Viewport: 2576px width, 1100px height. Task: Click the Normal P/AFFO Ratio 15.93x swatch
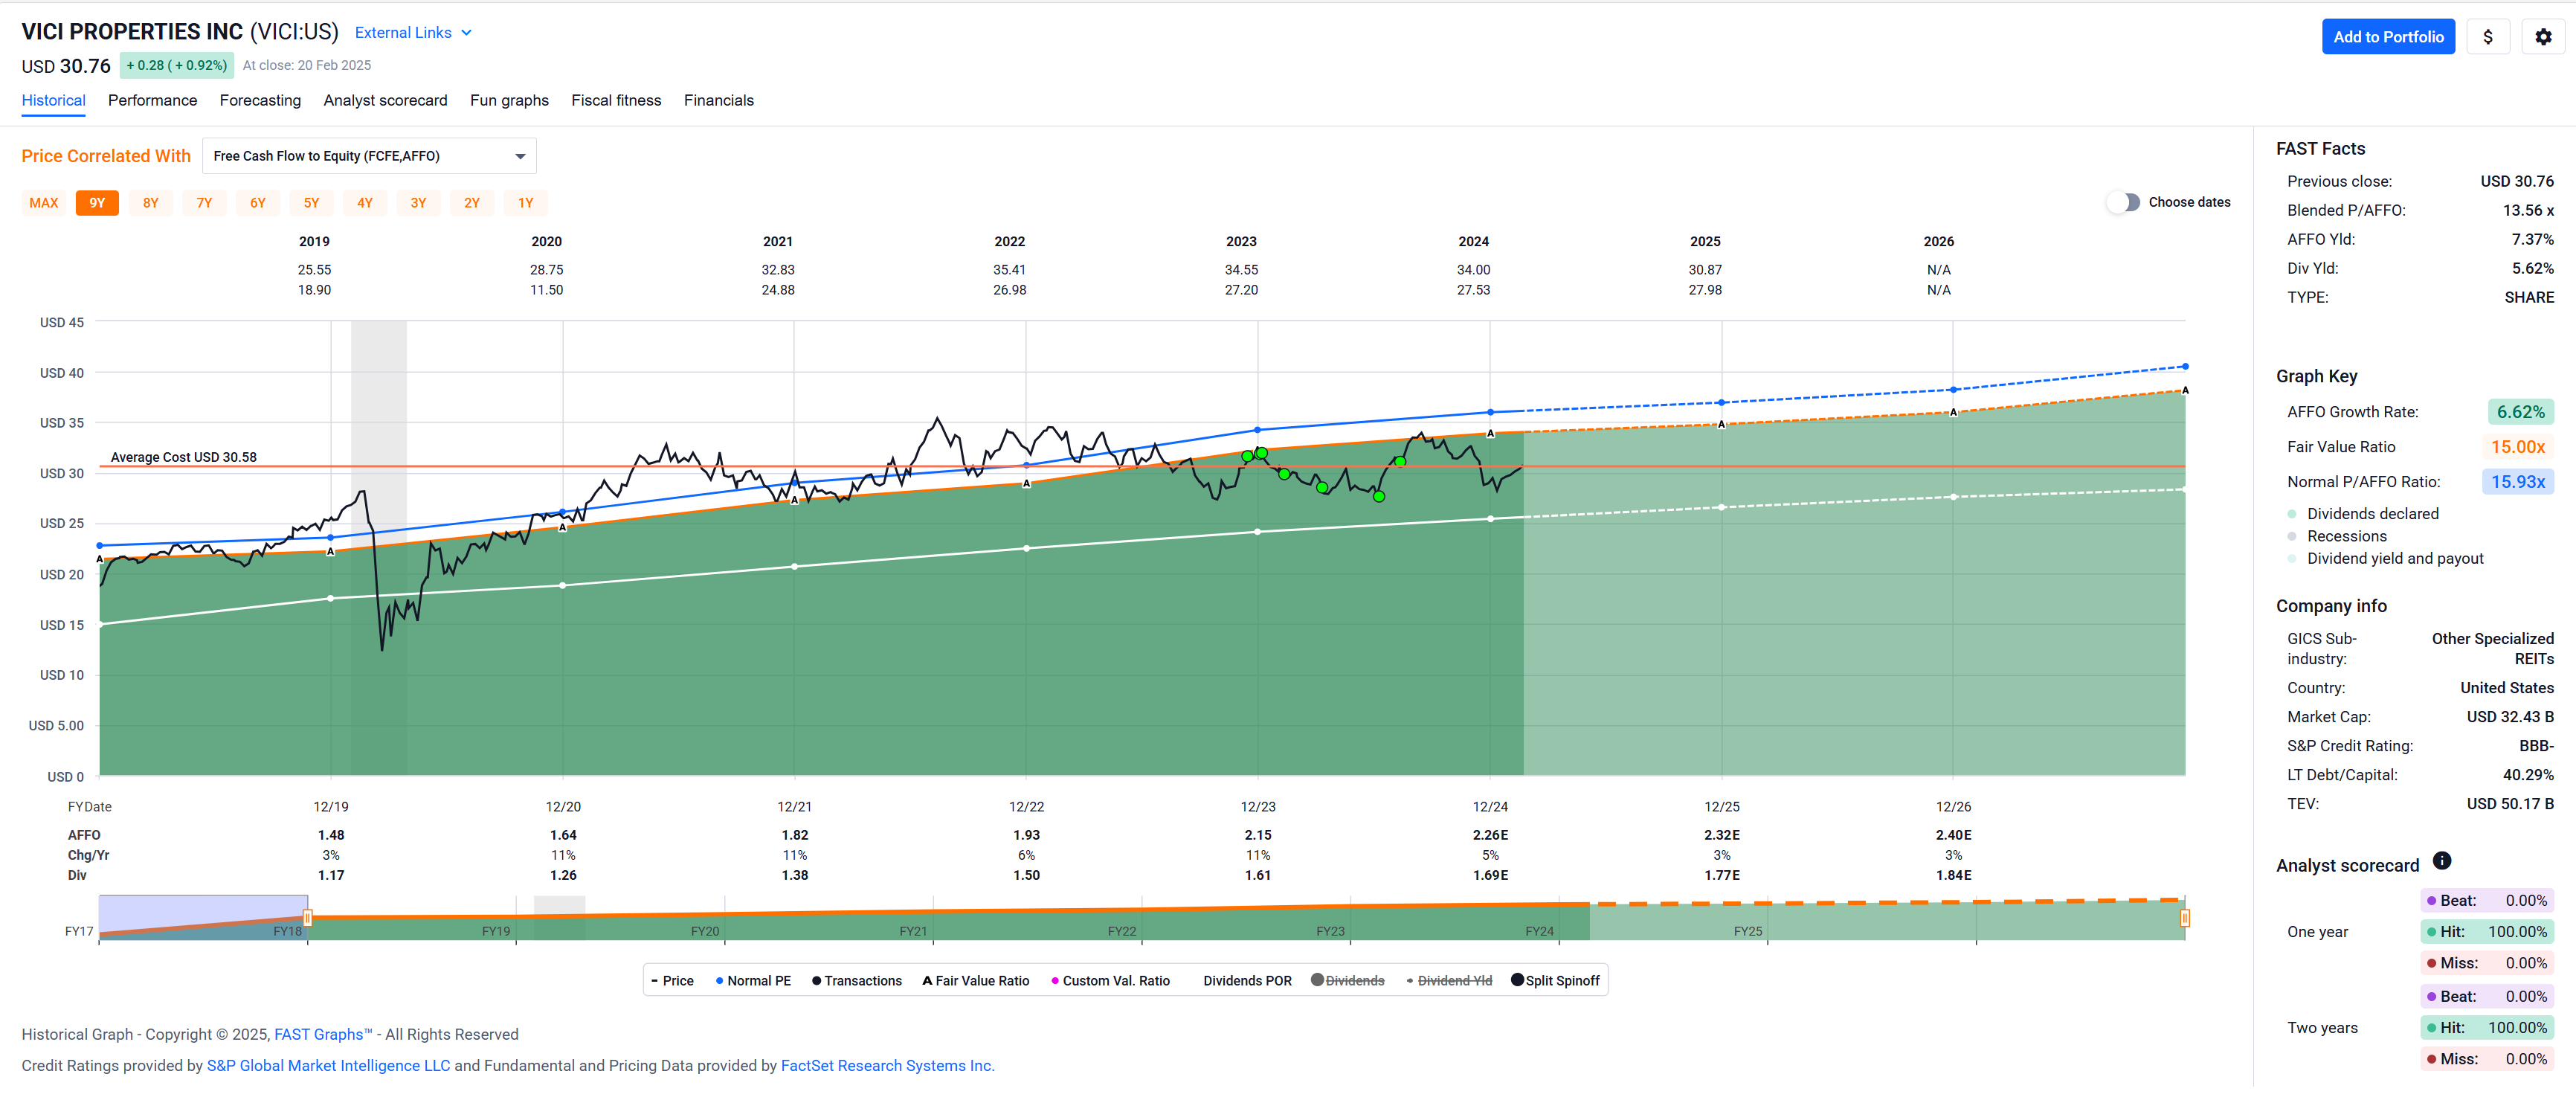click(2517, 482)
